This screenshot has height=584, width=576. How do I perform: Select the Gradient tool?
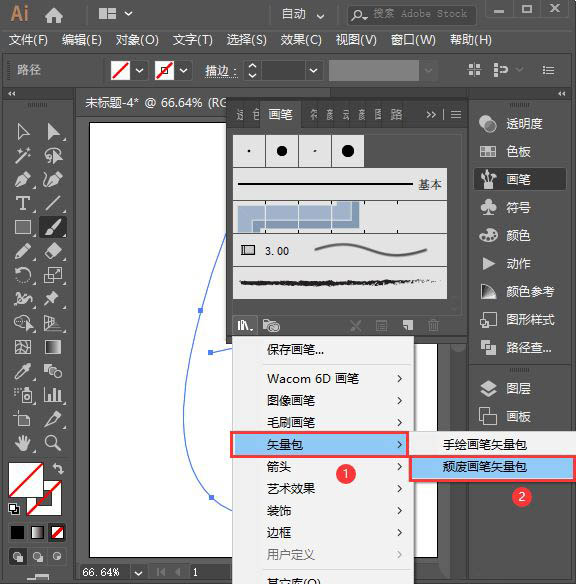point(53,347)
